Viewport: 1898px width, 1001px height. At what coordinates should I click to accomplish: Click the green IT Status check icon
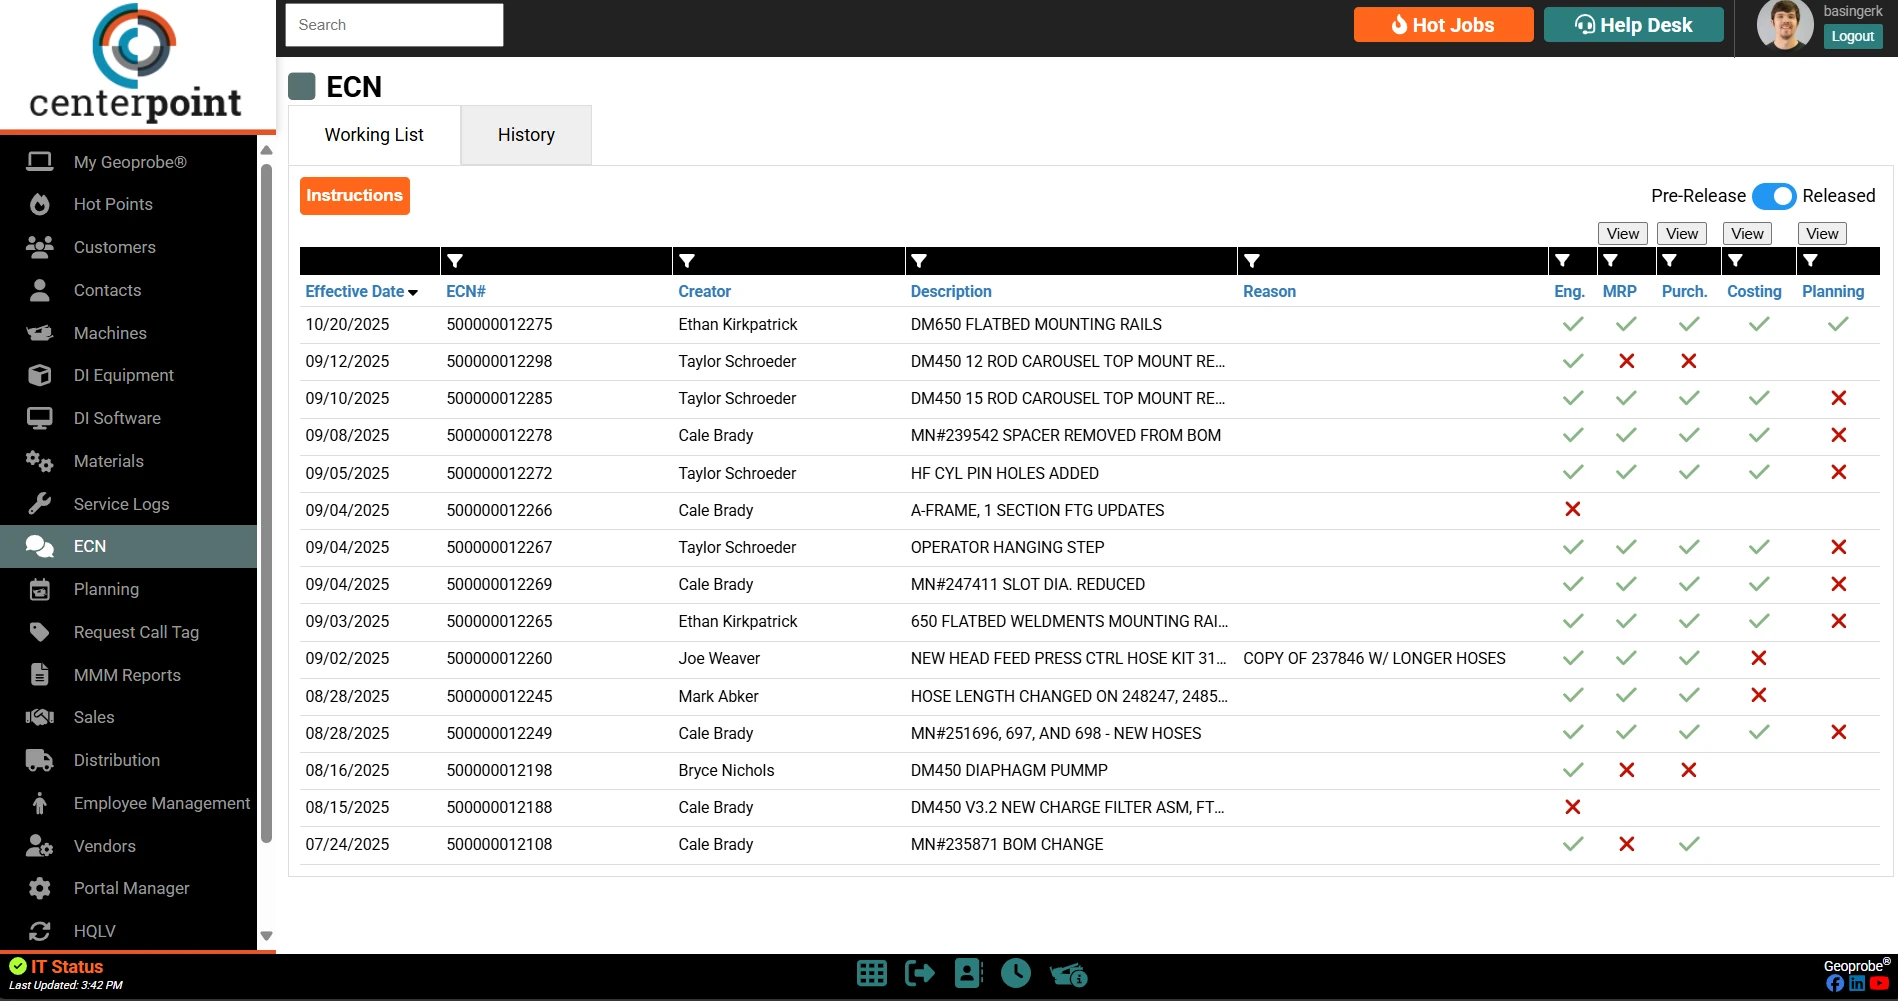point(18,966)
